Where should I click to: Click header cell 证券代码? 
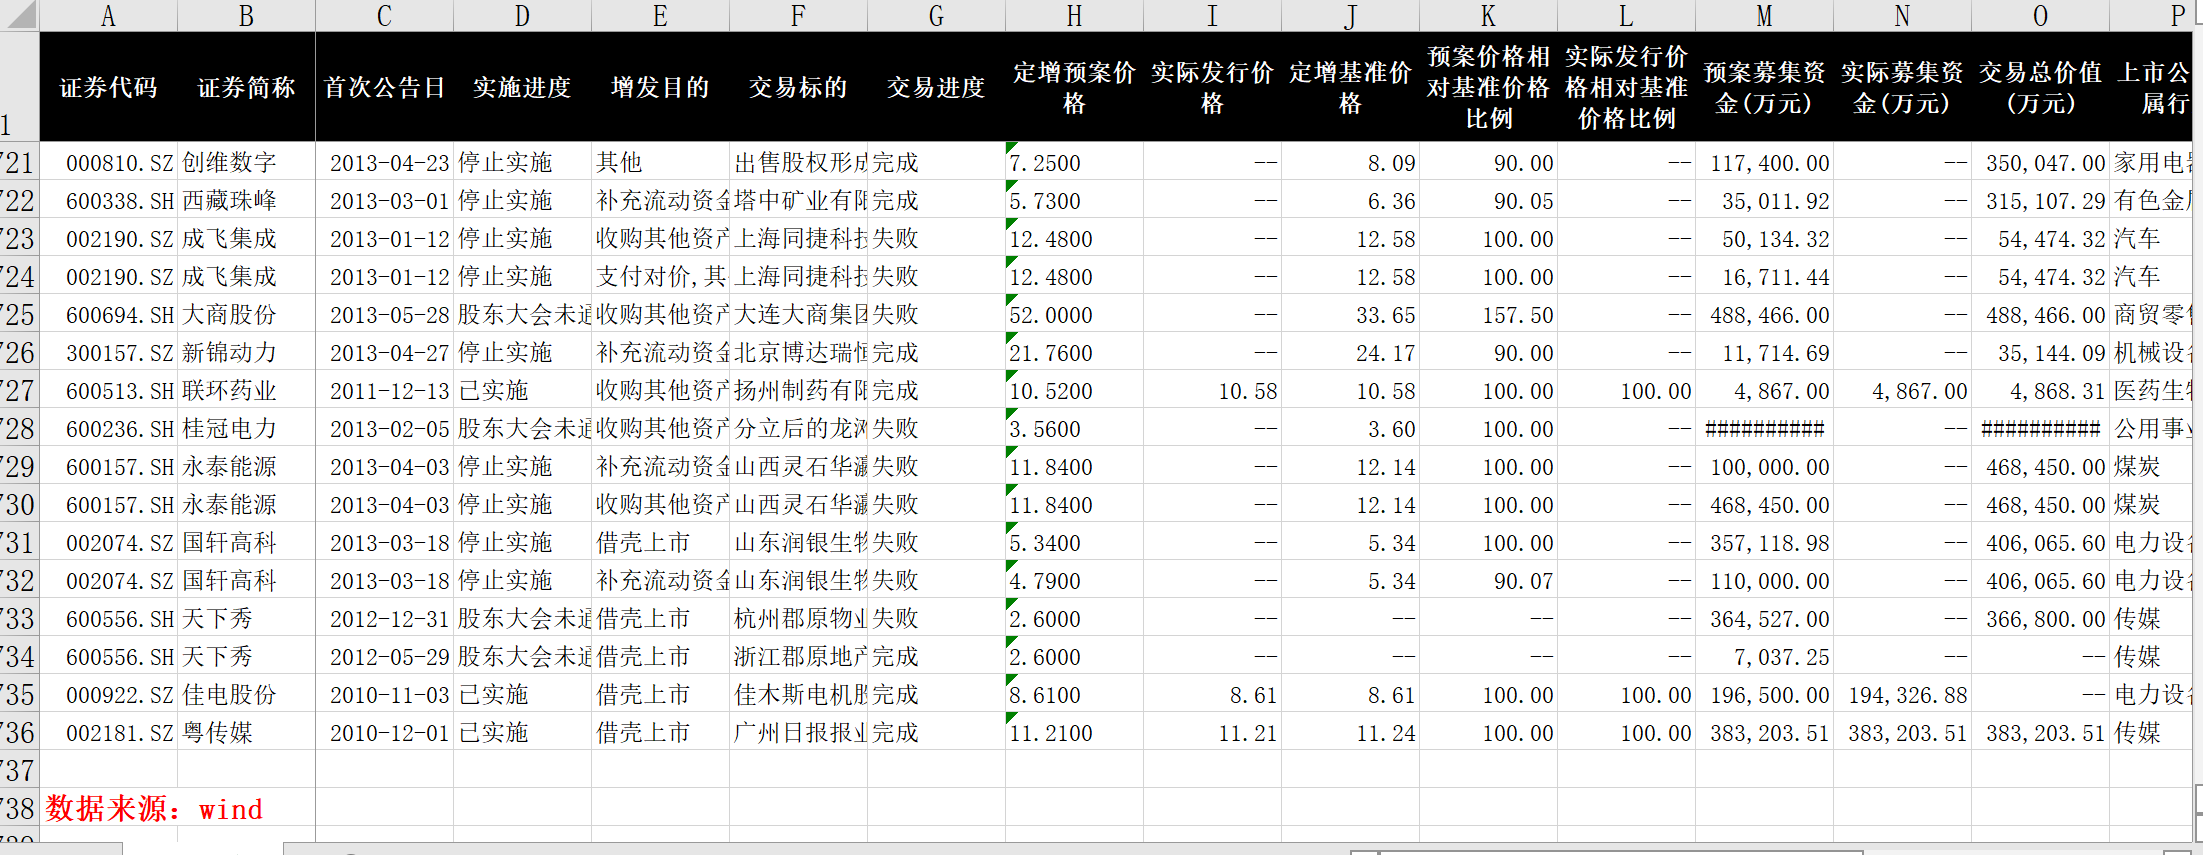tap(108, 87)
